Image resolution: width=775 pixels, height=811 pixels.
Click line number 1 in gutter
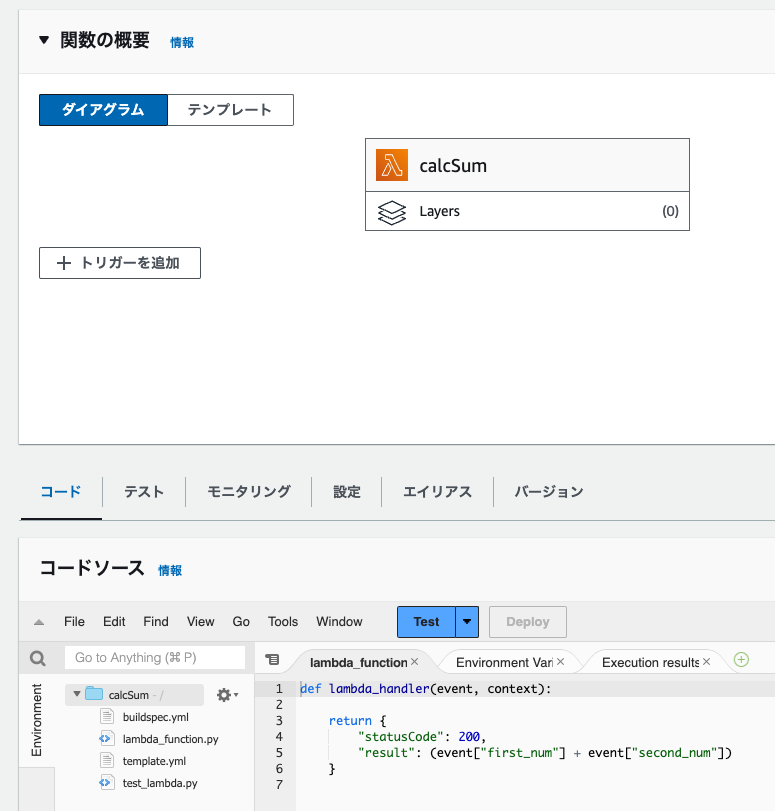(x=279, y=688)
